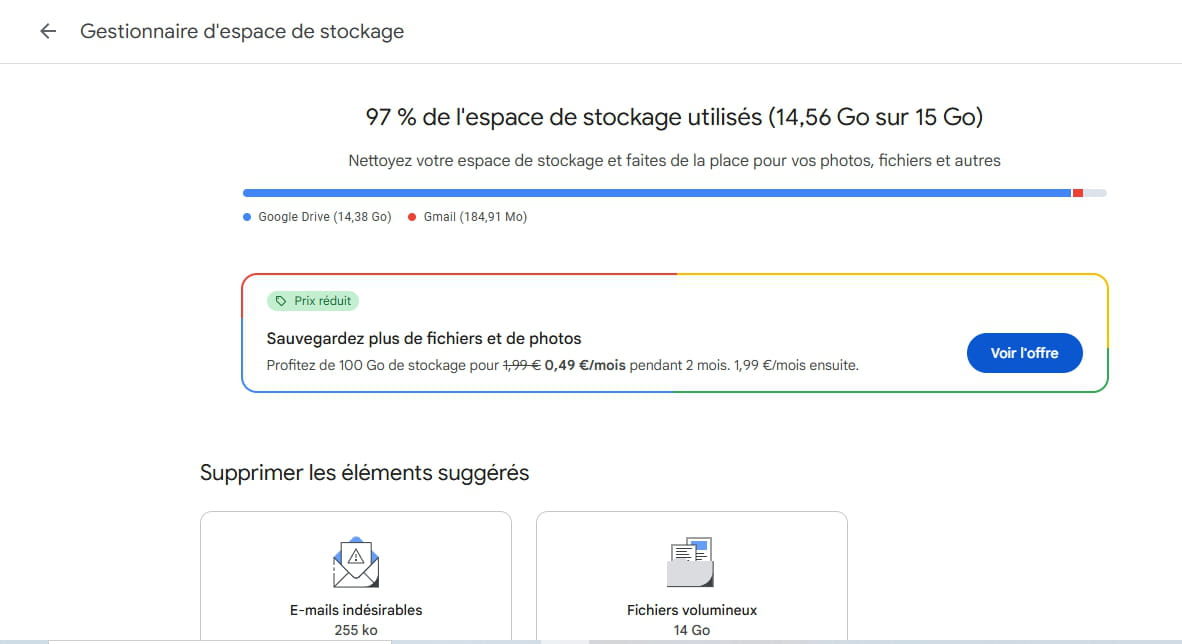This screenshot has height=644, width=1182.
Task: Click the price tag icon in Prix réduit
Action: (x=280, y=301)
